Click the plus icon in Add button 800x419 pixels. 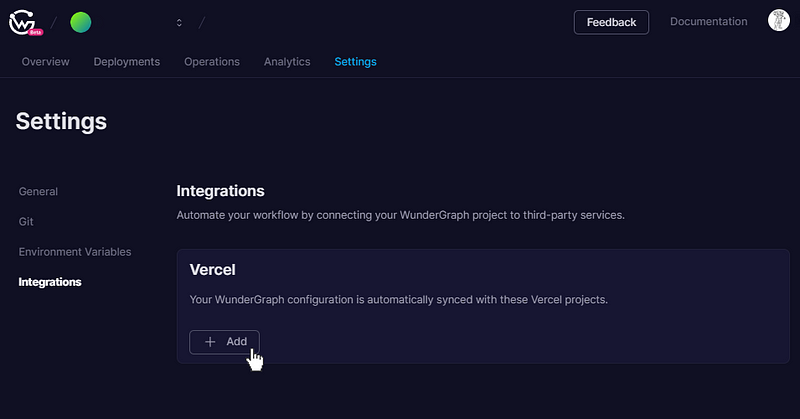point(210,342)
